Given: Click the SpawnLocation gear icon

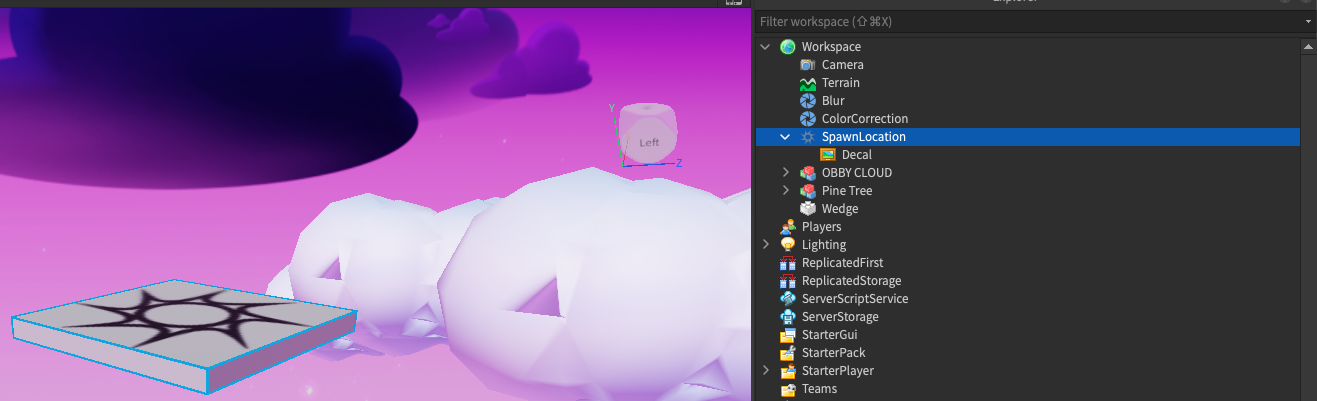Looking at the screenshot, I should point(808,137).
